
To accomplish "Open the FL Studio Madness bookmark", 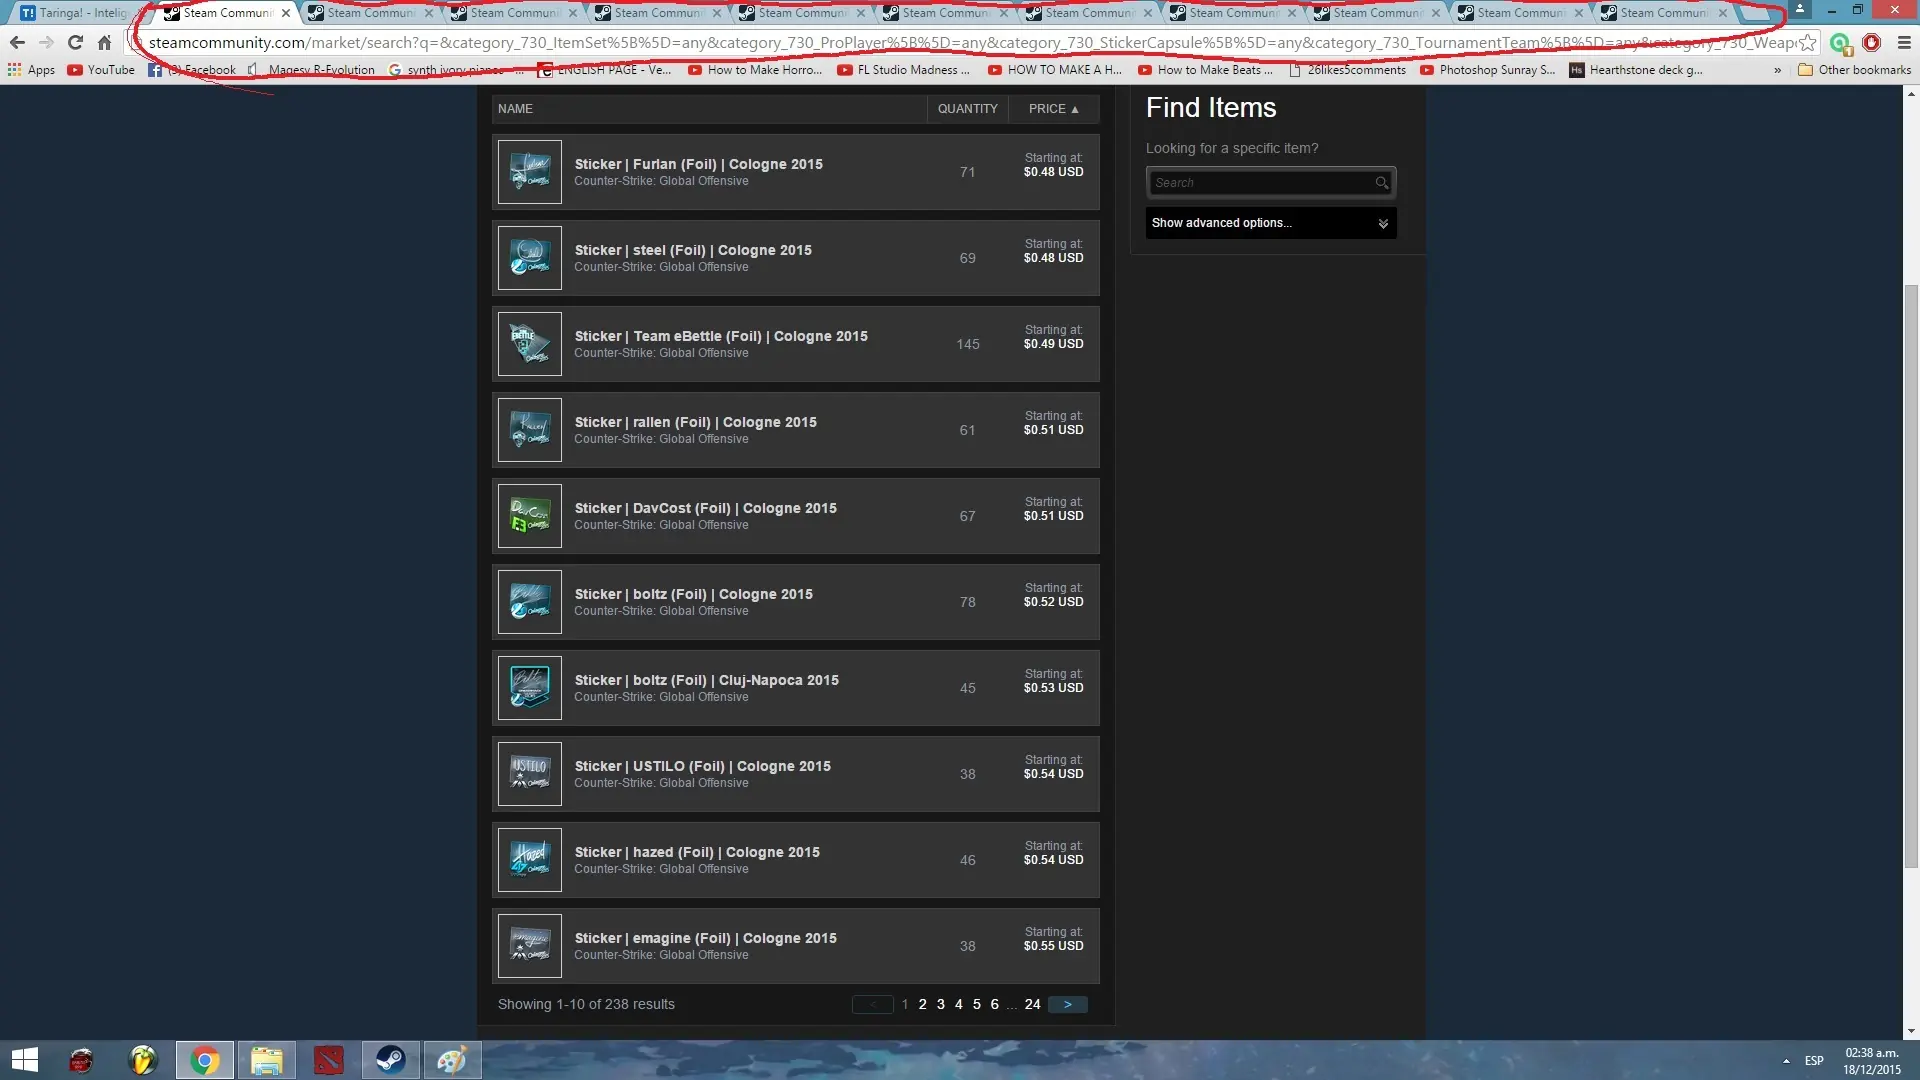I will pos(903,70).
